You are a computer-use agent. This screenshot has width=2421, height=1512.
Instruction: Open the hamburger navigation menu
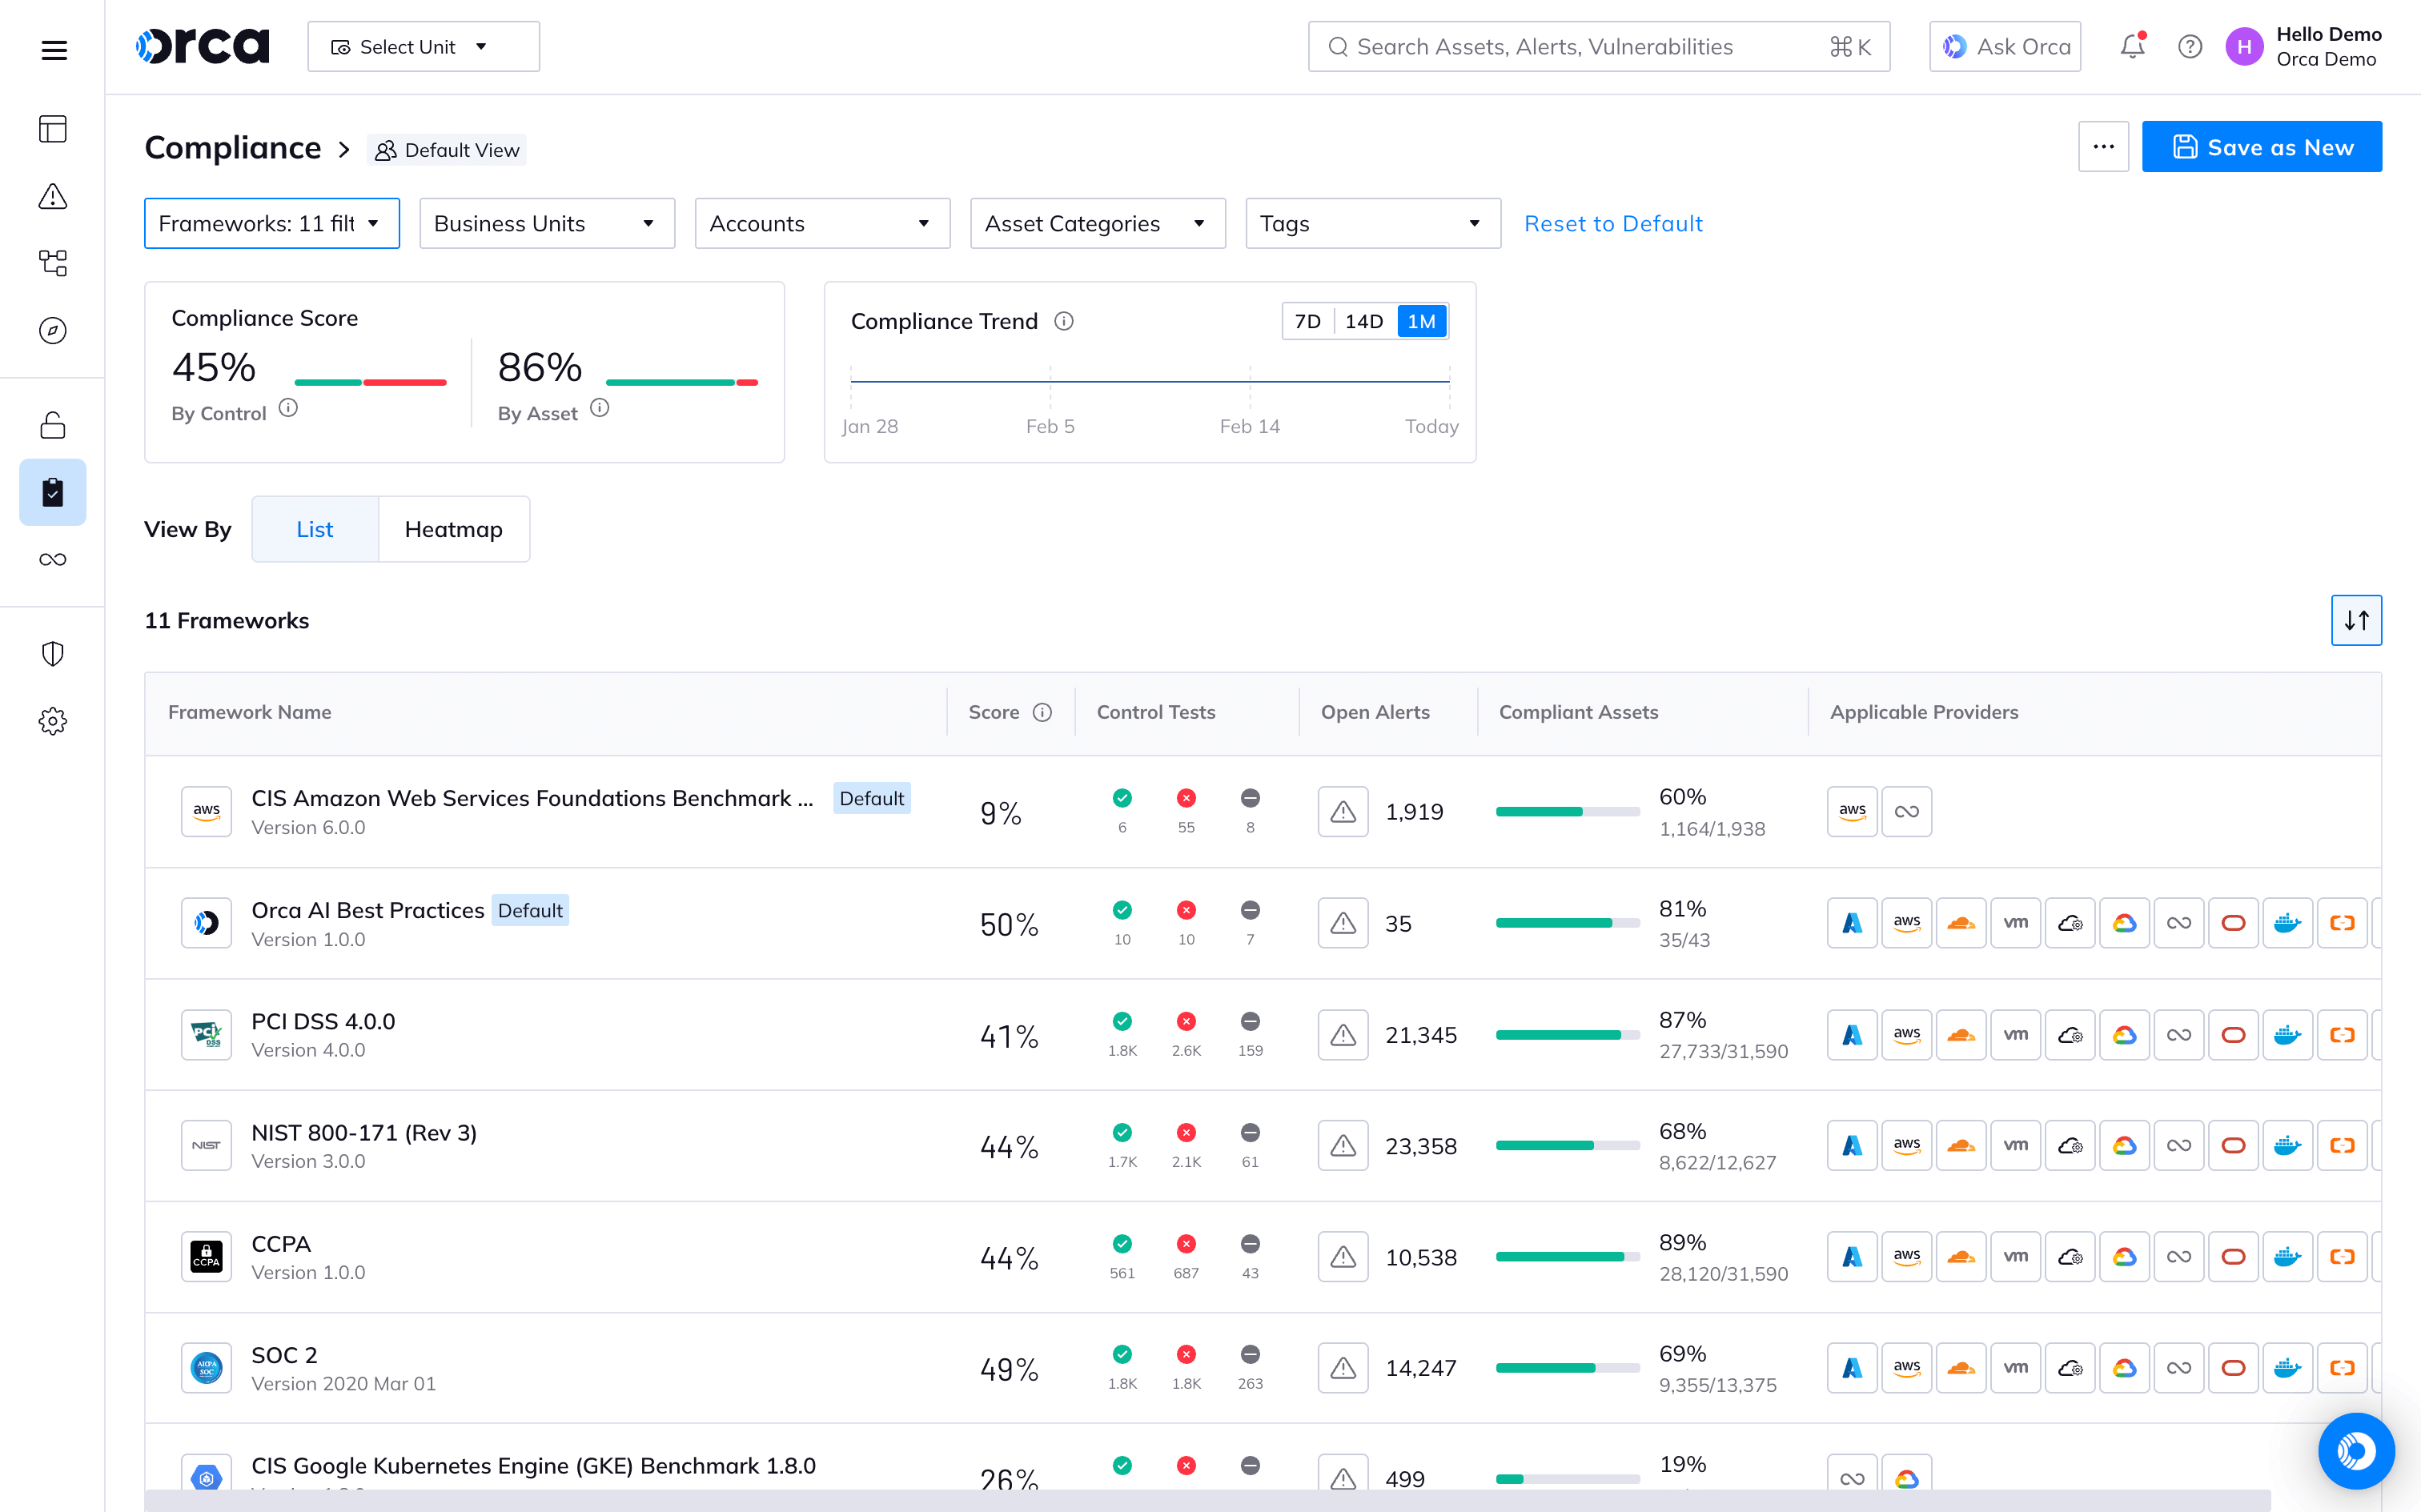(x=54, y=49)
